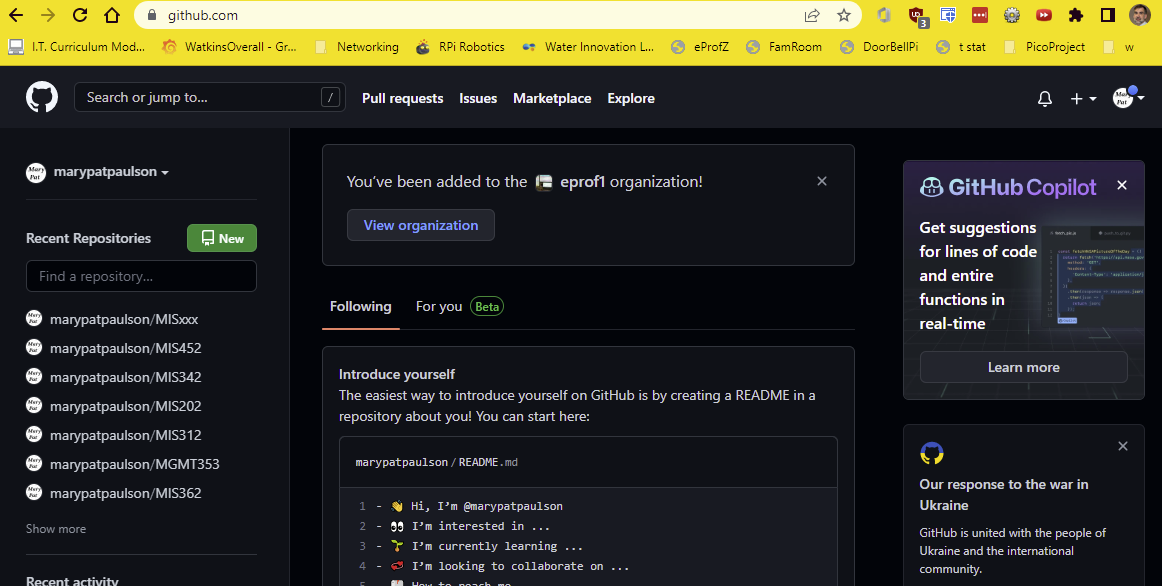Screen dimensions: 1162x586
Task: Click Chrome profile avatar
Action: [1141, 15]
